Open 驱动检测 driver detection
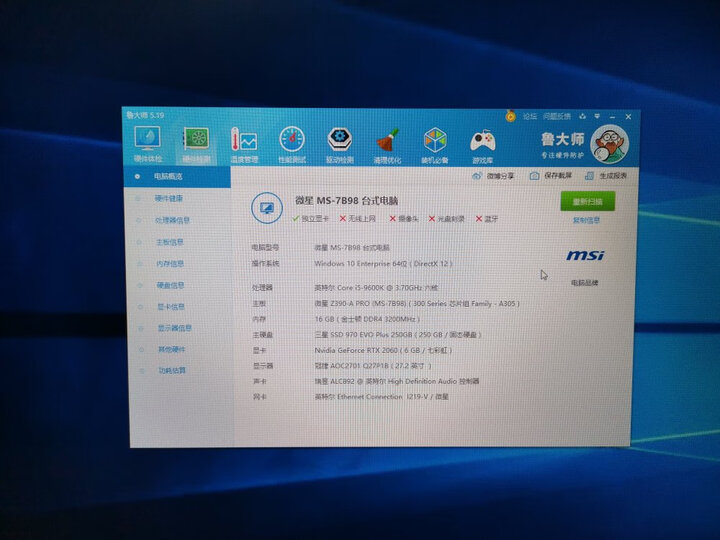 pyautogui.click(x=340, y=146)
